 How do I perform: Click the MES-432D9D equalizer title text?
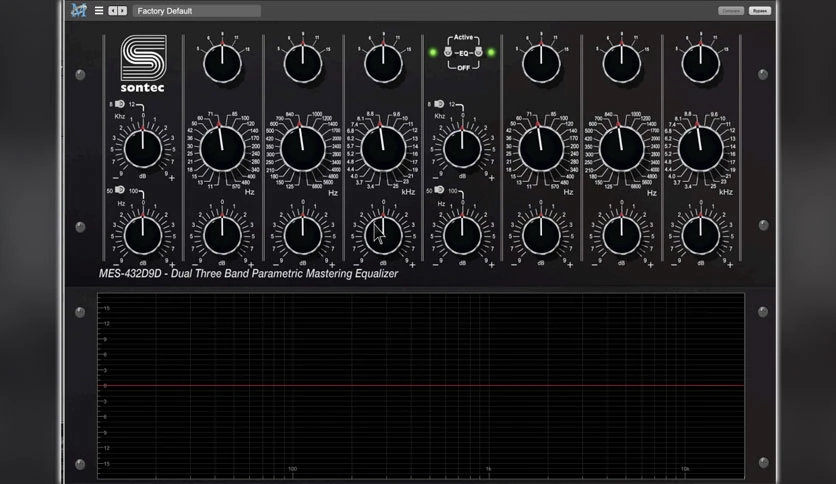pos(248,273)
